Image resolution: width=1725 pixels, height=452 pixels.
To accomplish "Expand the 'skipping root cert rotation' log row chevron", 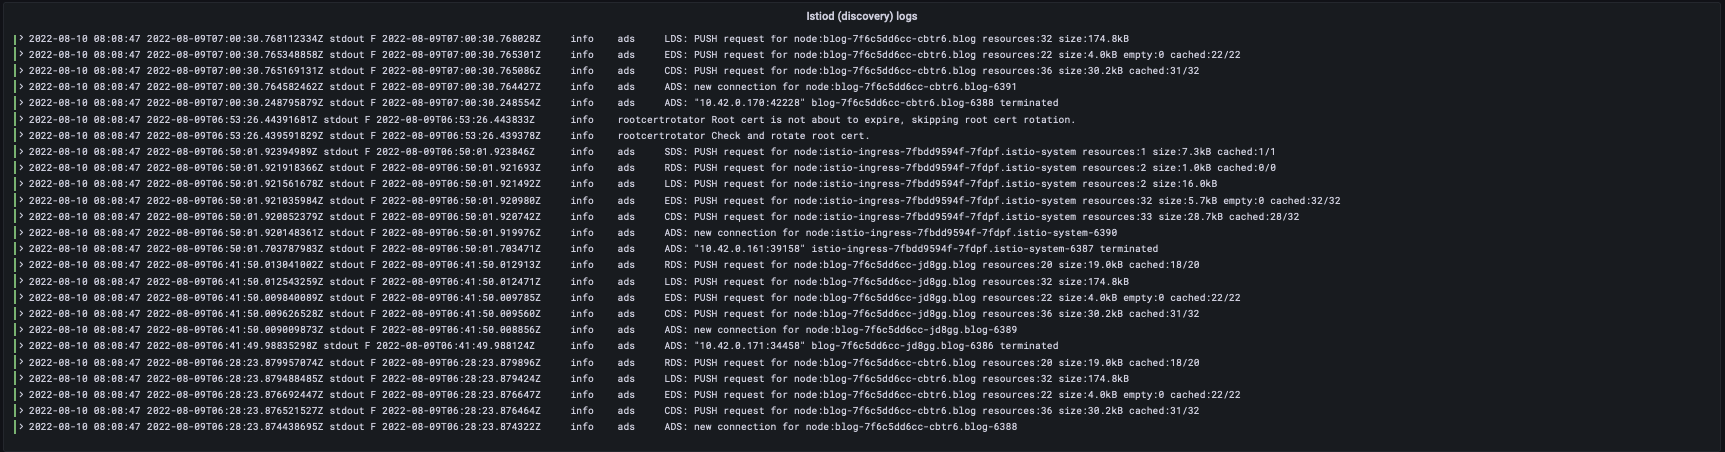I will [21, 119].
